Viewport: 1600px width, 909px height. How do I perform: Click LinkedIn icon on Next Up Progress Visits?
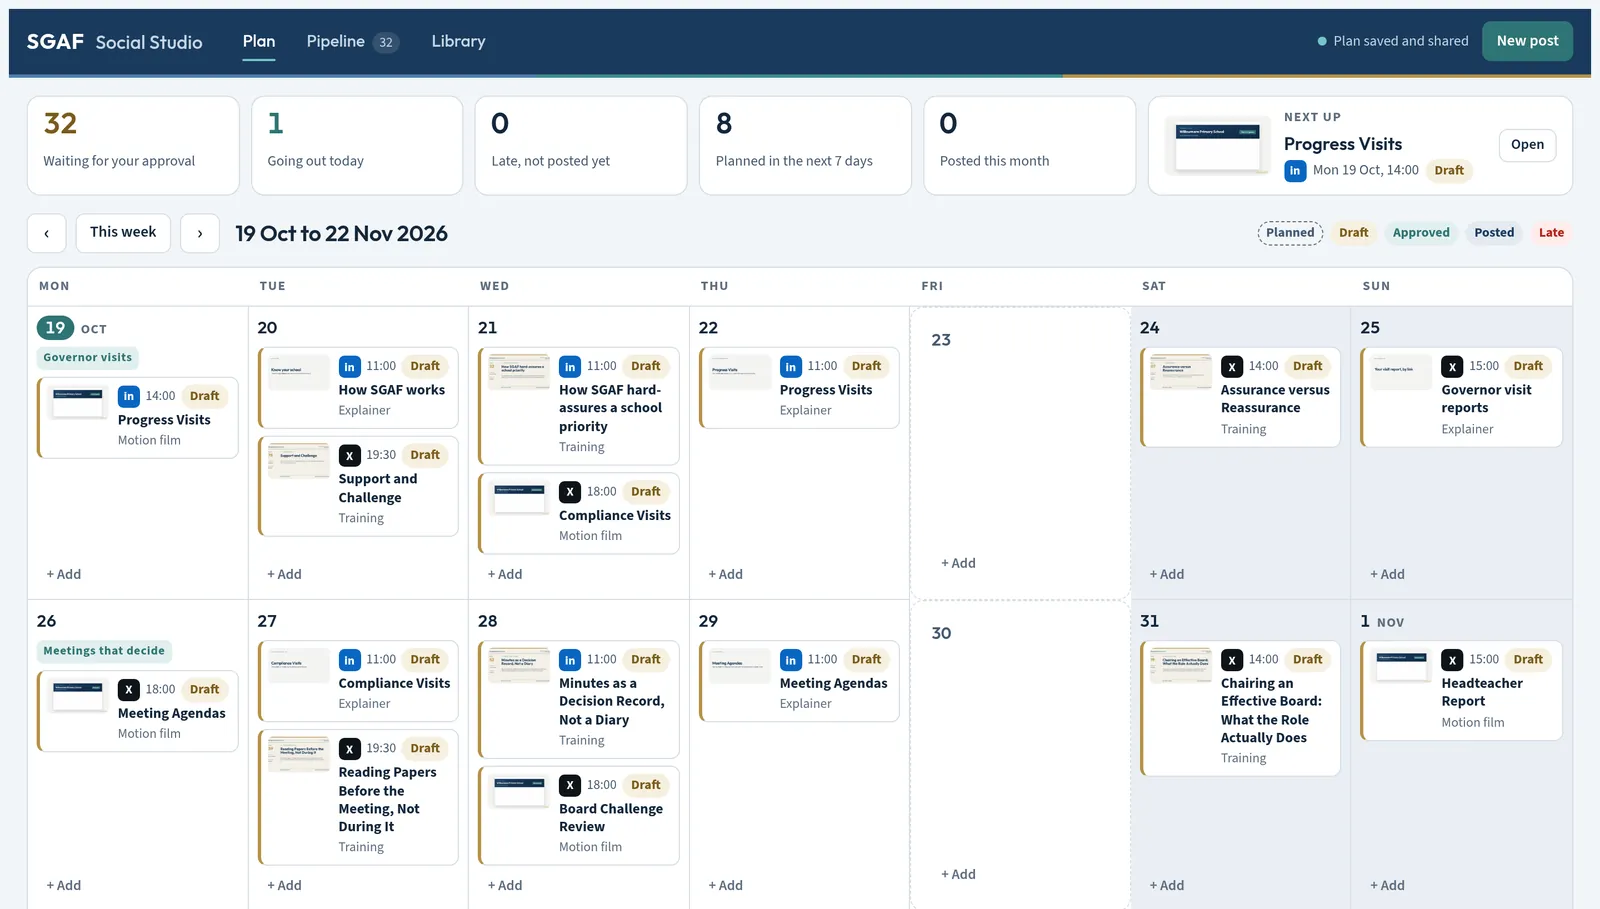[1295, 171]
